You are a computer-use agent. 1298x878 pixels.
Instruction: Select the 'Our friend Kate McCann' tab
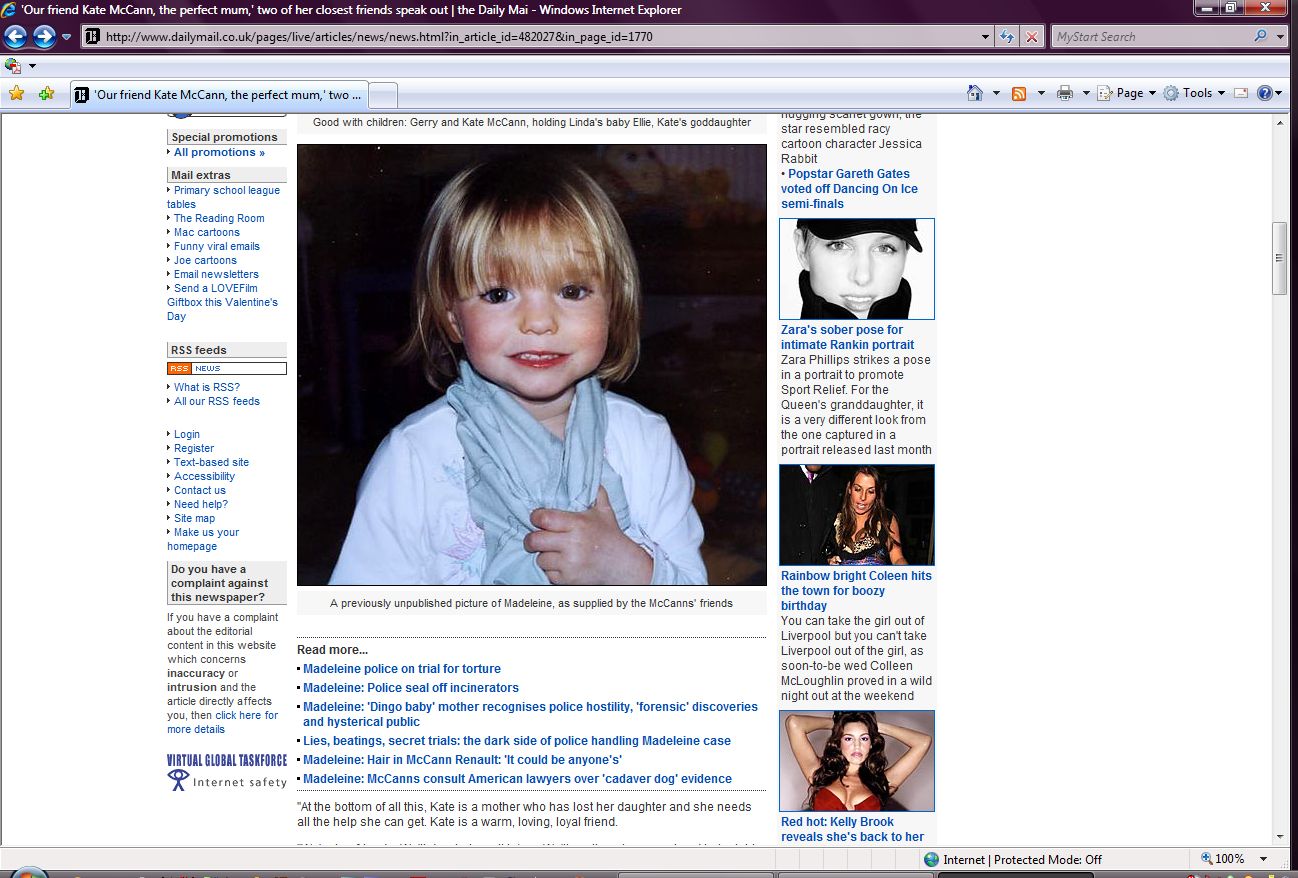(x=220, y=95)
